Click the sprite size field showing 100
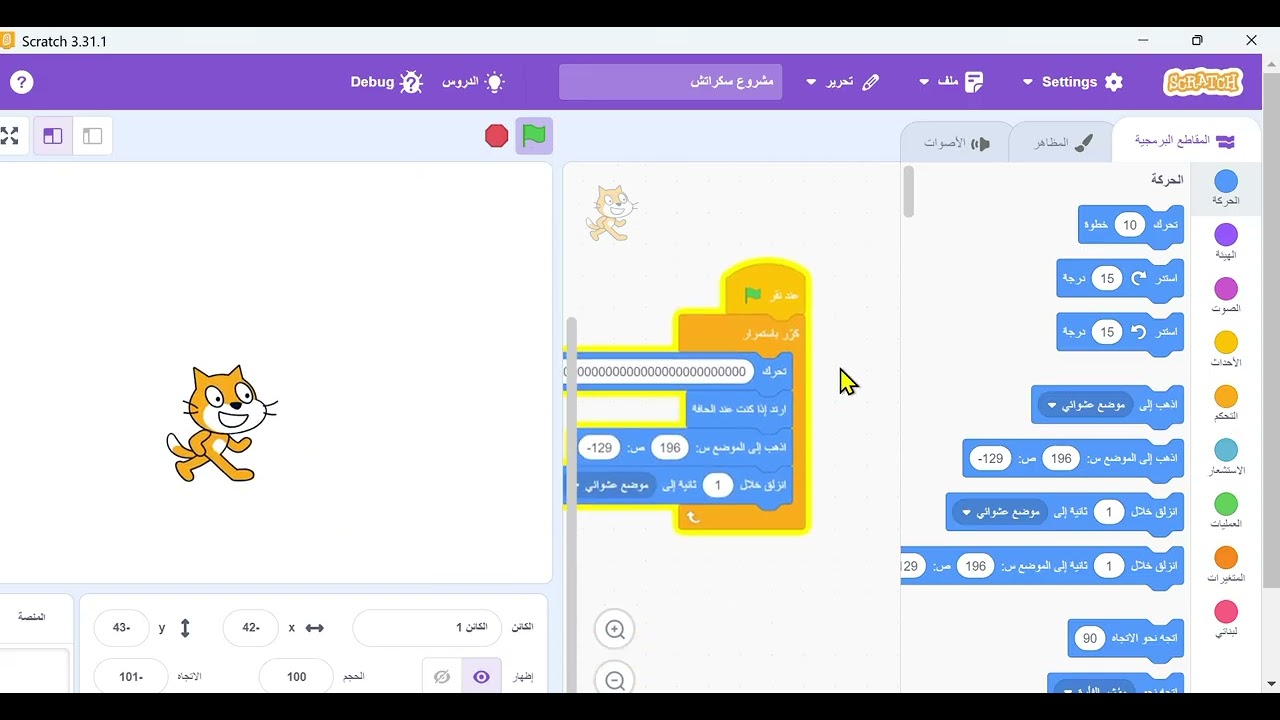 tap(296, 677)
